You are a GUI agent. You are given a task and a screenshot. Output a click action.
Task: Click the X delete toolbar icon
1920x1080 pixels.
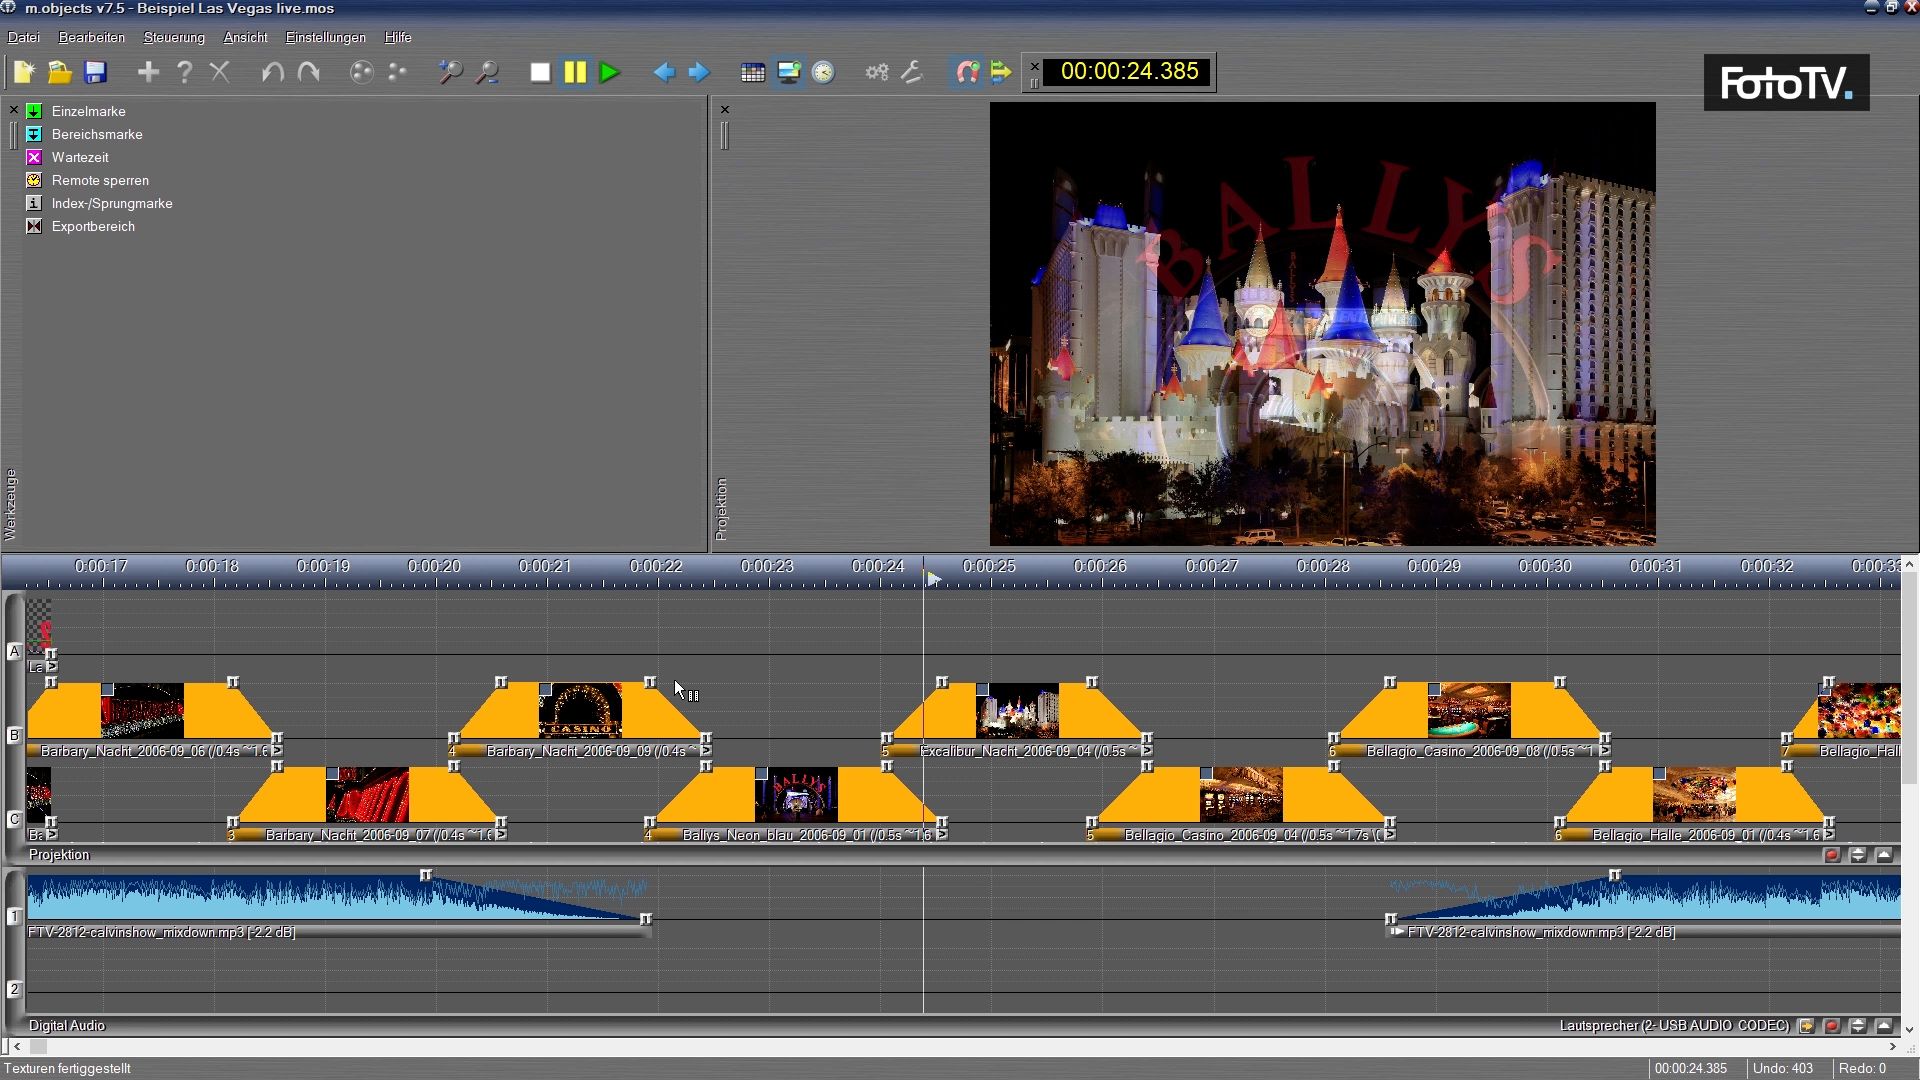click(x=220, y=72)
